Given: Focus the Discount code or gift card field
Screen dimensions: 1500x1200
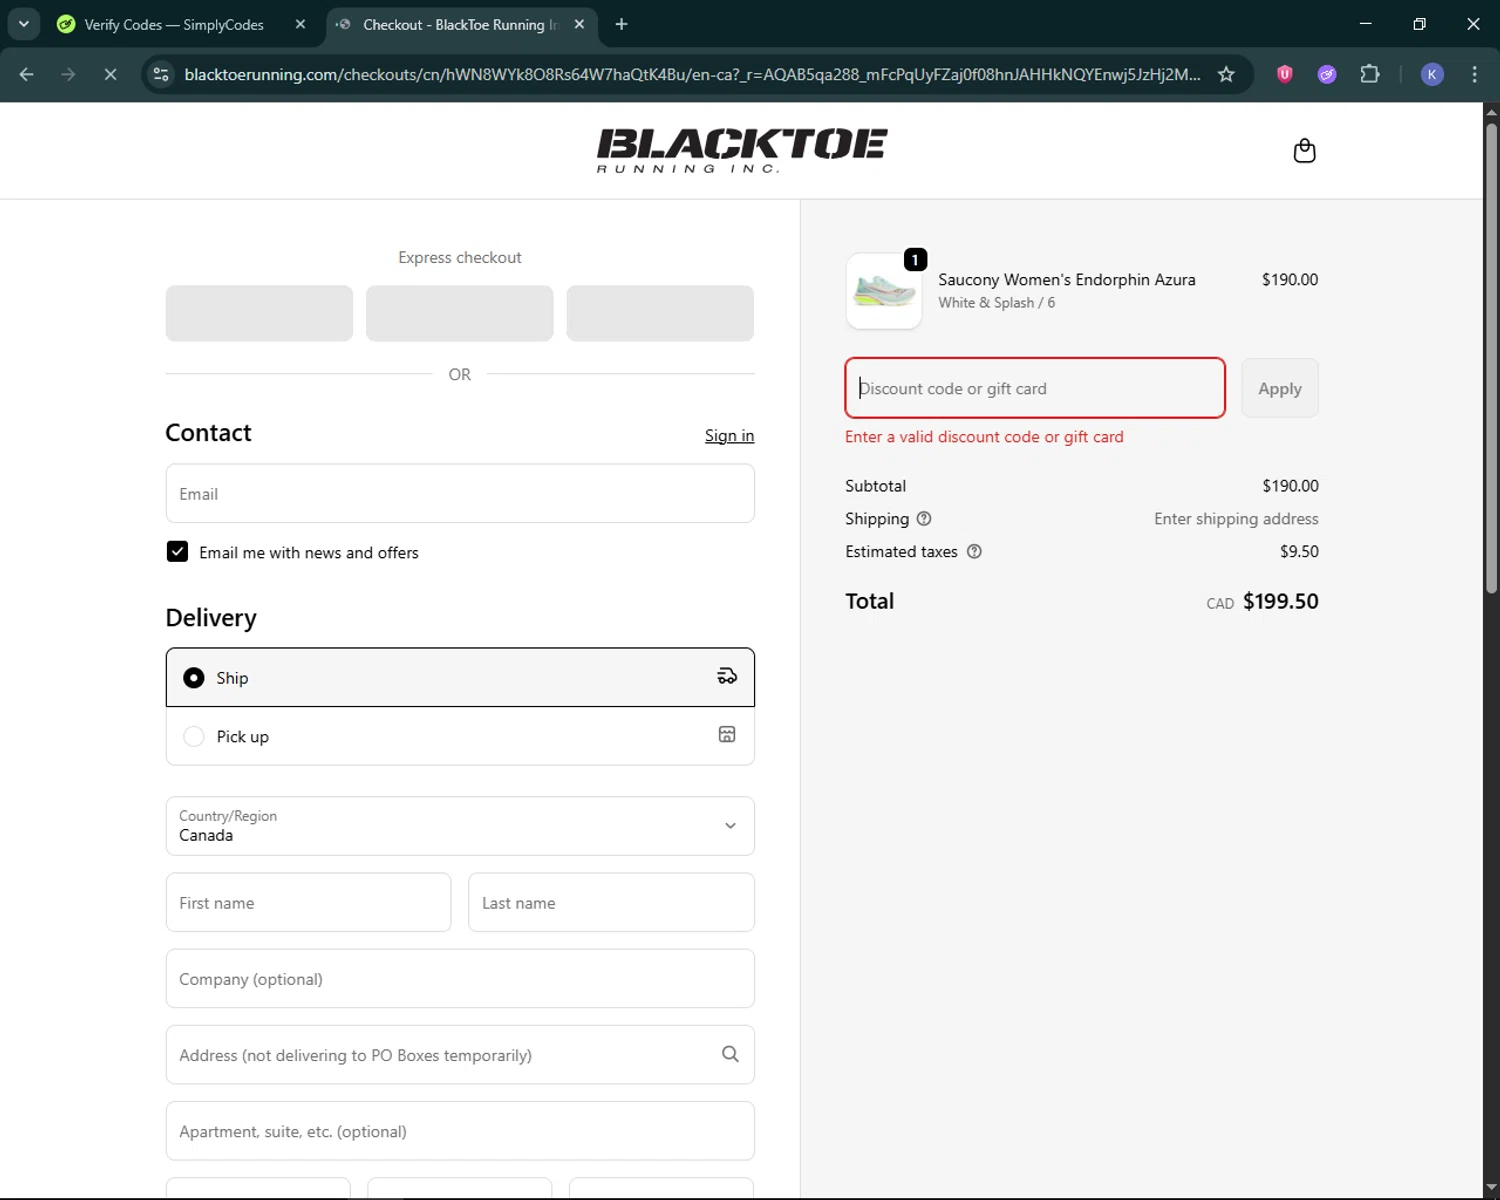Looking at the screenshot, I should click(x=1035, y=388).
